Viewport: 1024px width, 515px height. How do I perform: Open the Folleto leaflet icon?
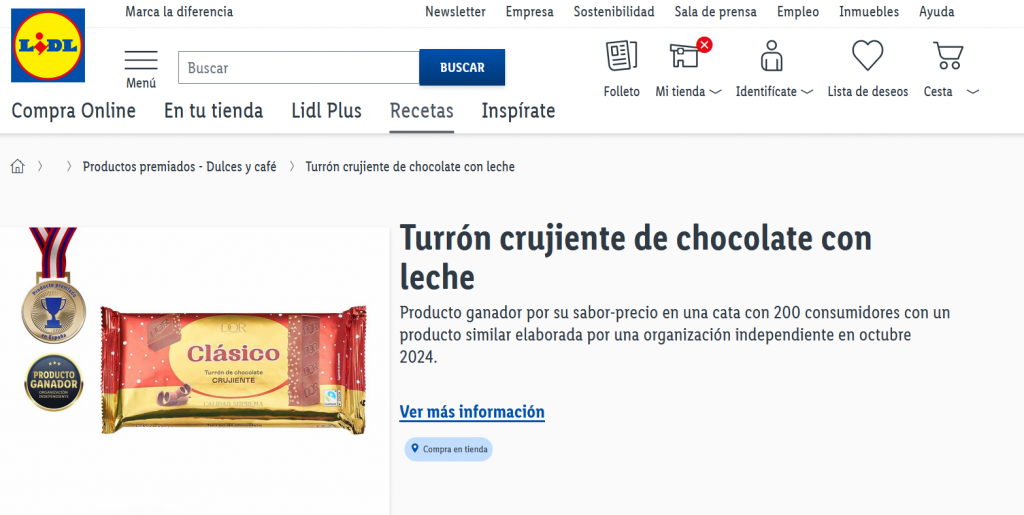point(621,55)
